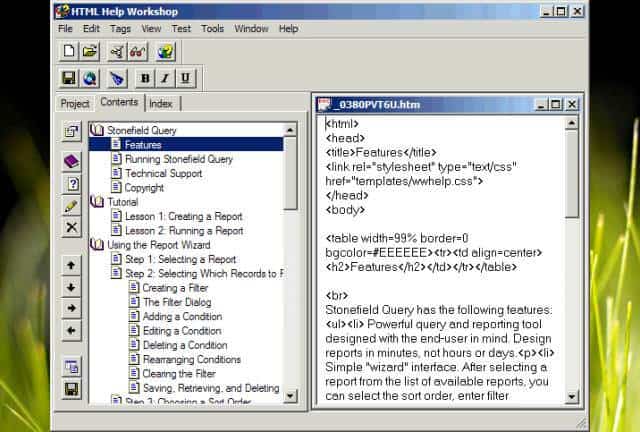Click HTML editor scroll up arrow
The height and width of the screenshot is (432, 640).
pos(571,123)
